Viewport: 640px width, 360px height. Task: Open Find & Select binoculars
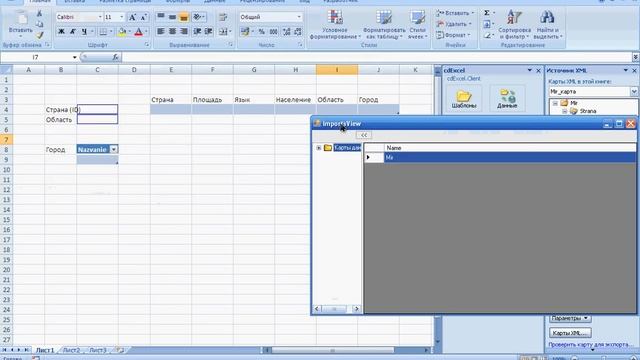547,24
